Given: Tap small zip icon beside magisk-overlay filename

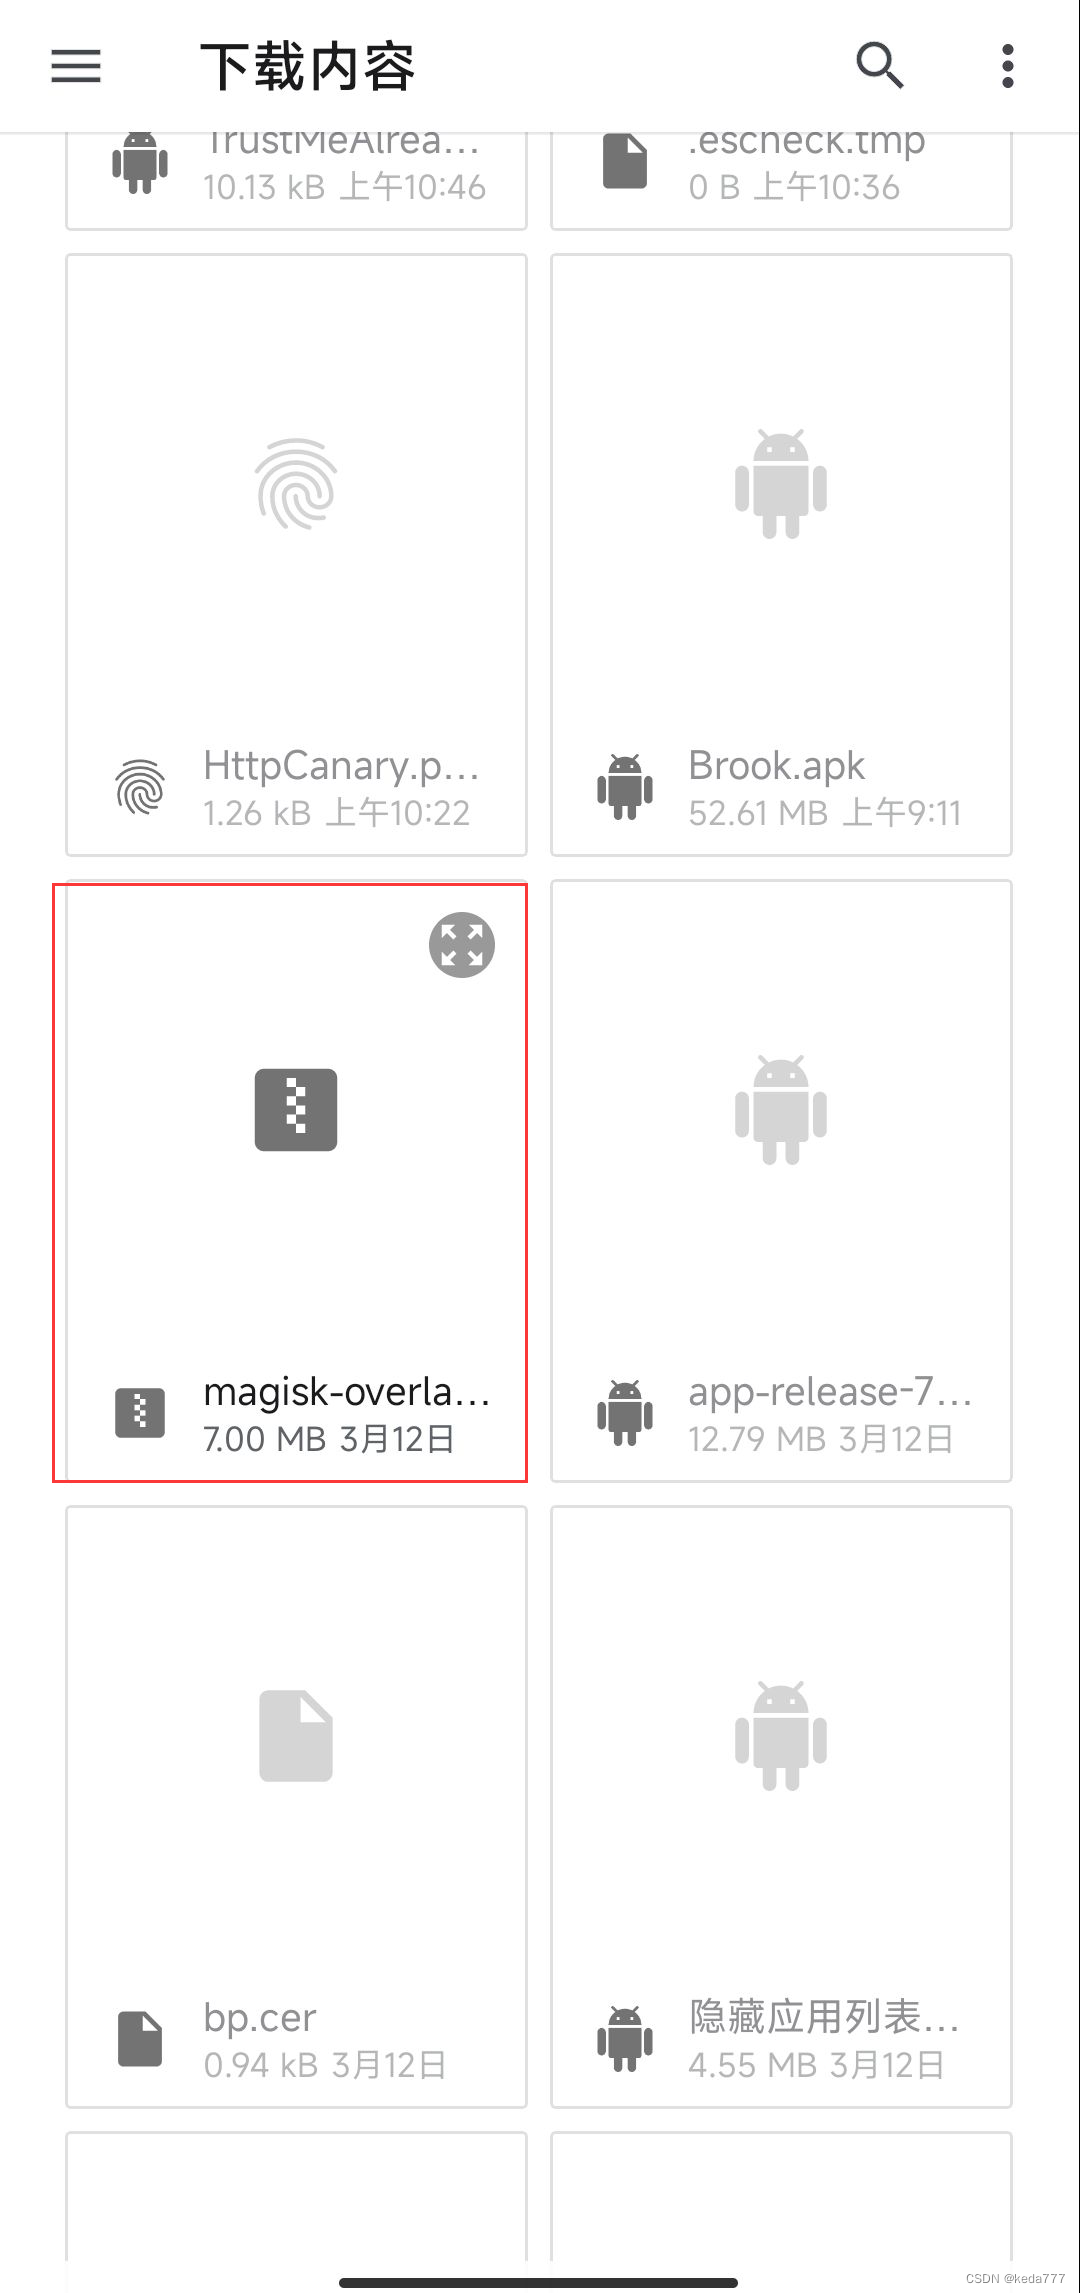Looking at the screenshot, I should coord(140,1413).
